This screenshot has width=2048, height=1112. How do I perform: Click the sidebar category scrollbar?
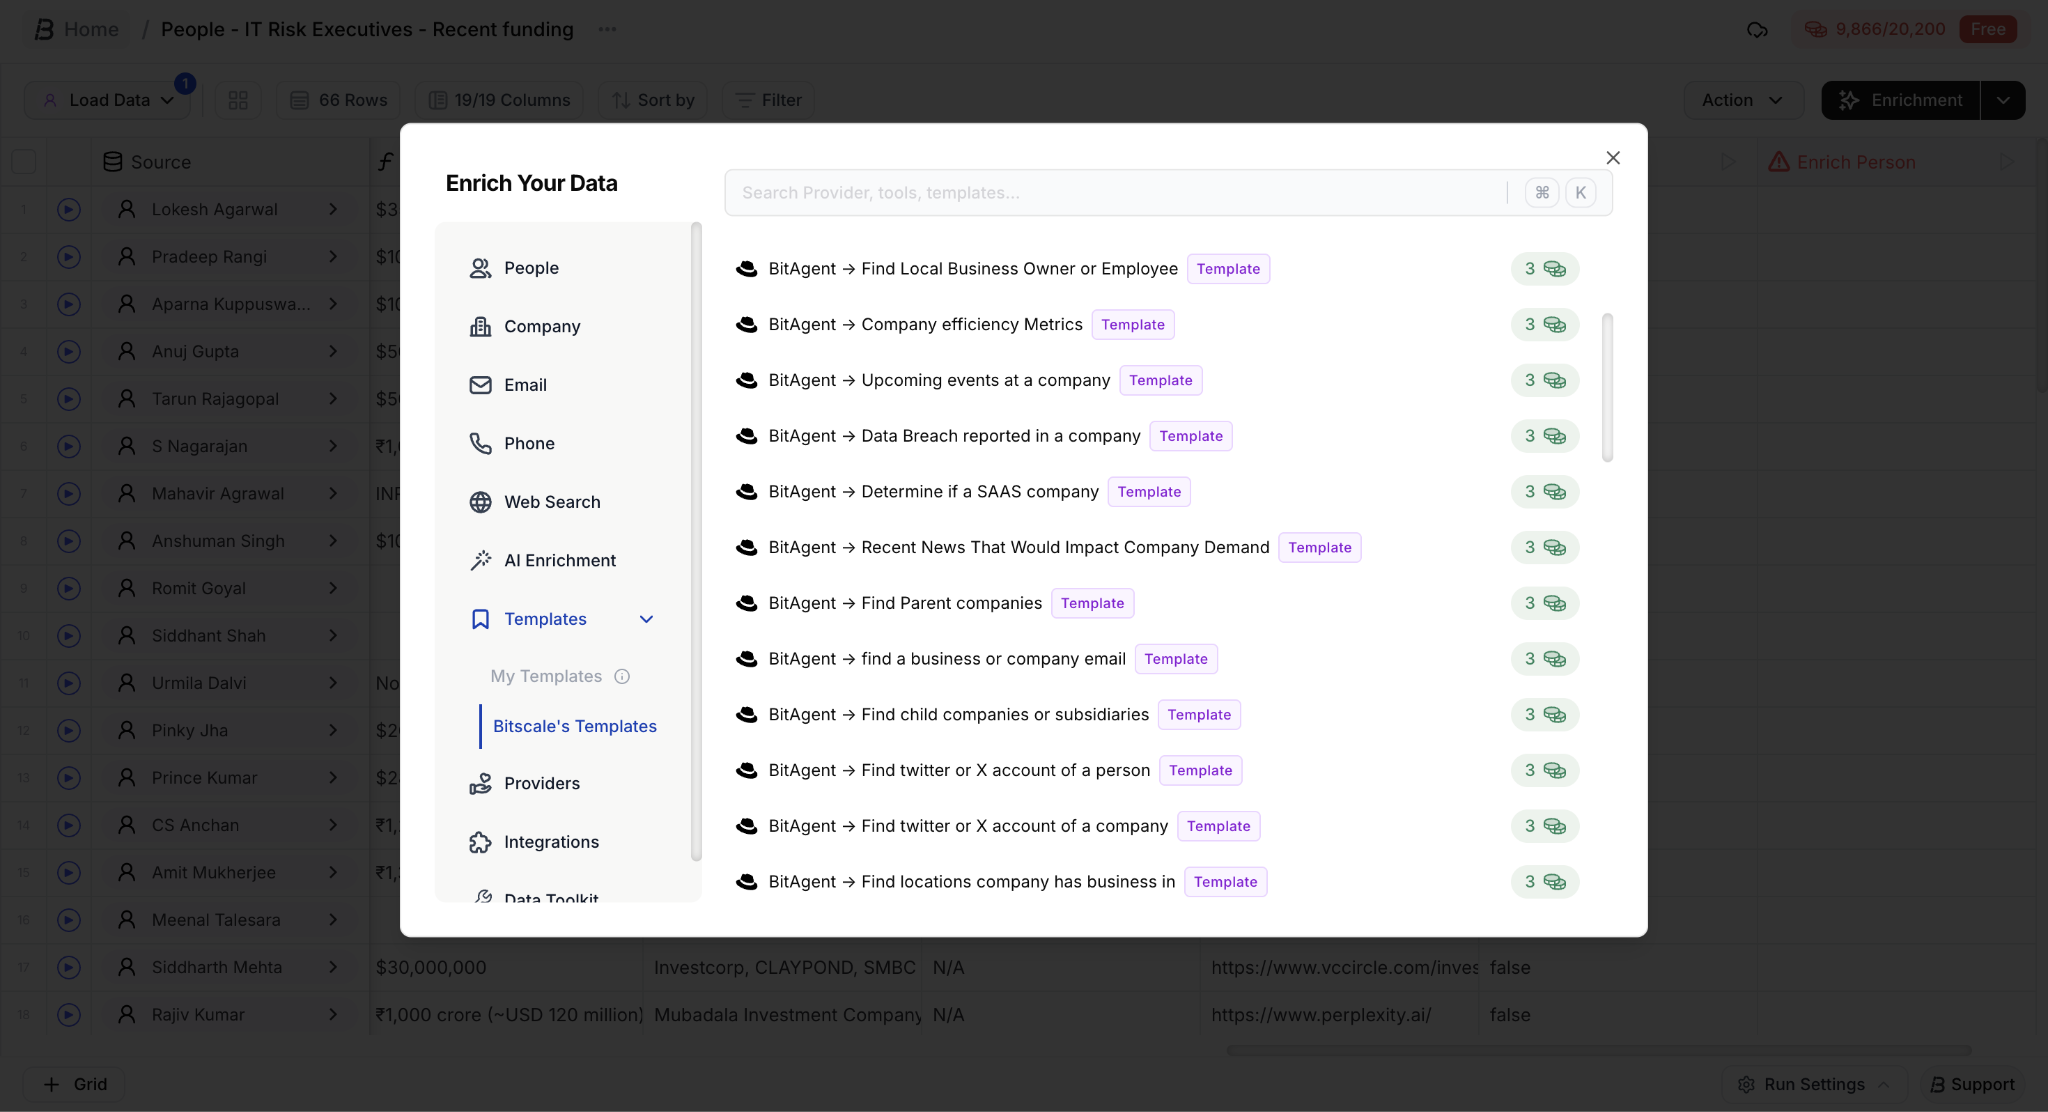696,541
